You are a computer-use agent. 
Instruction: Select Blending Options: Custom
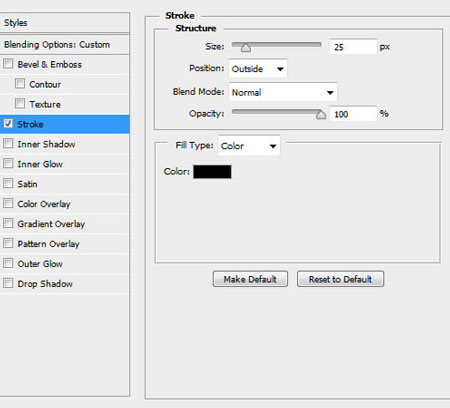(x=64, y=44)
